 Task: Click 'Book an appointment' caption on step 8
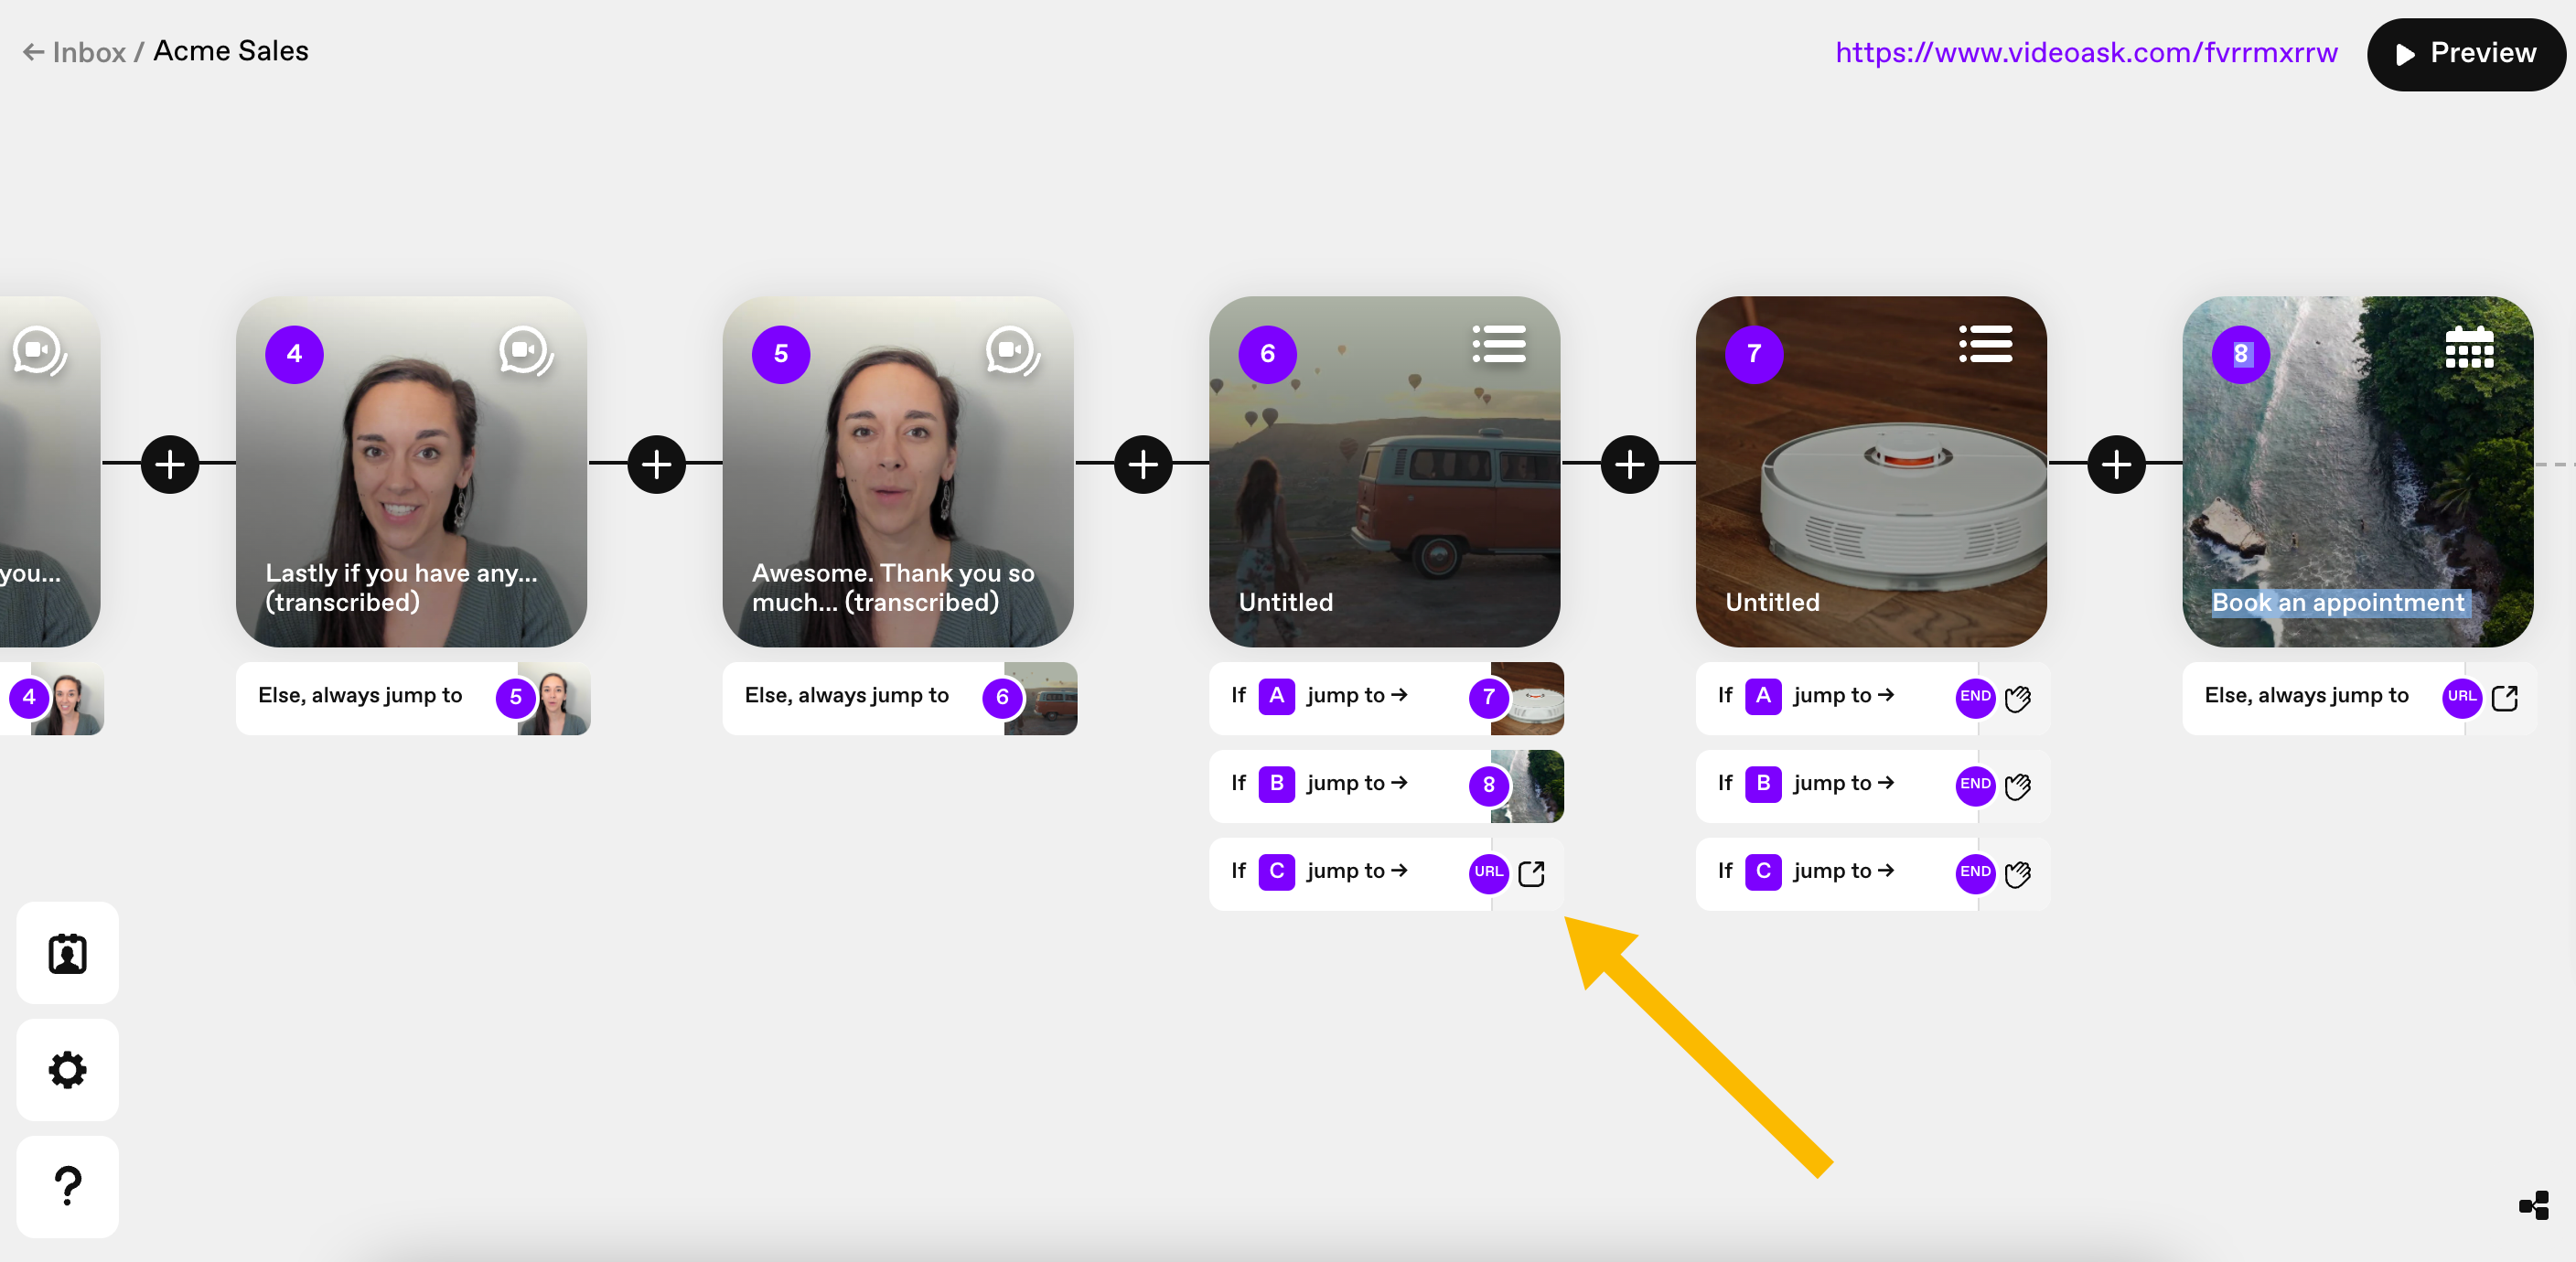tap(2338, 602)
